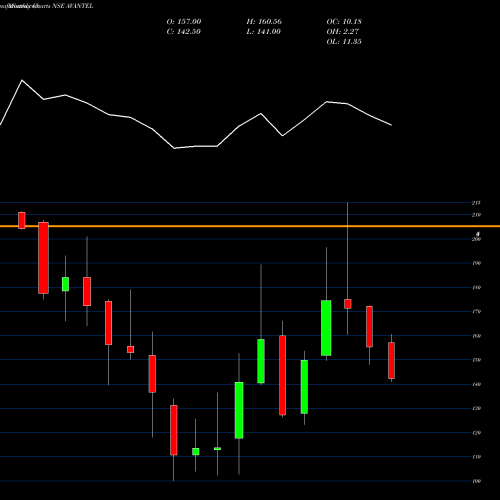Click the 'OH: 2.27' reading
The height and width of the screenshot is (500, 500).
(343, 32)
